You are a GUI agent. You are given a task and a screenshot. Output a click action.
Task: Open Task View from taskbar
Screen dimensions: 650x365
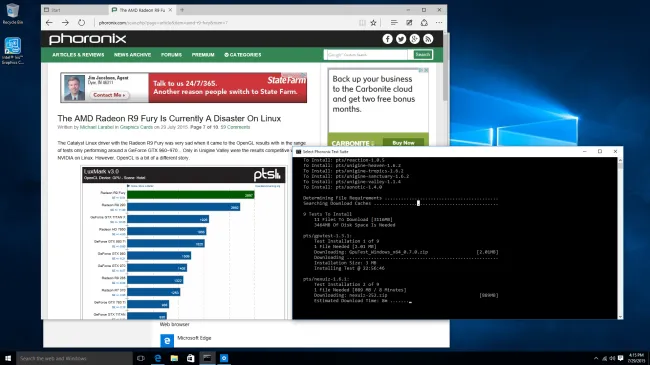pos(141,358)
